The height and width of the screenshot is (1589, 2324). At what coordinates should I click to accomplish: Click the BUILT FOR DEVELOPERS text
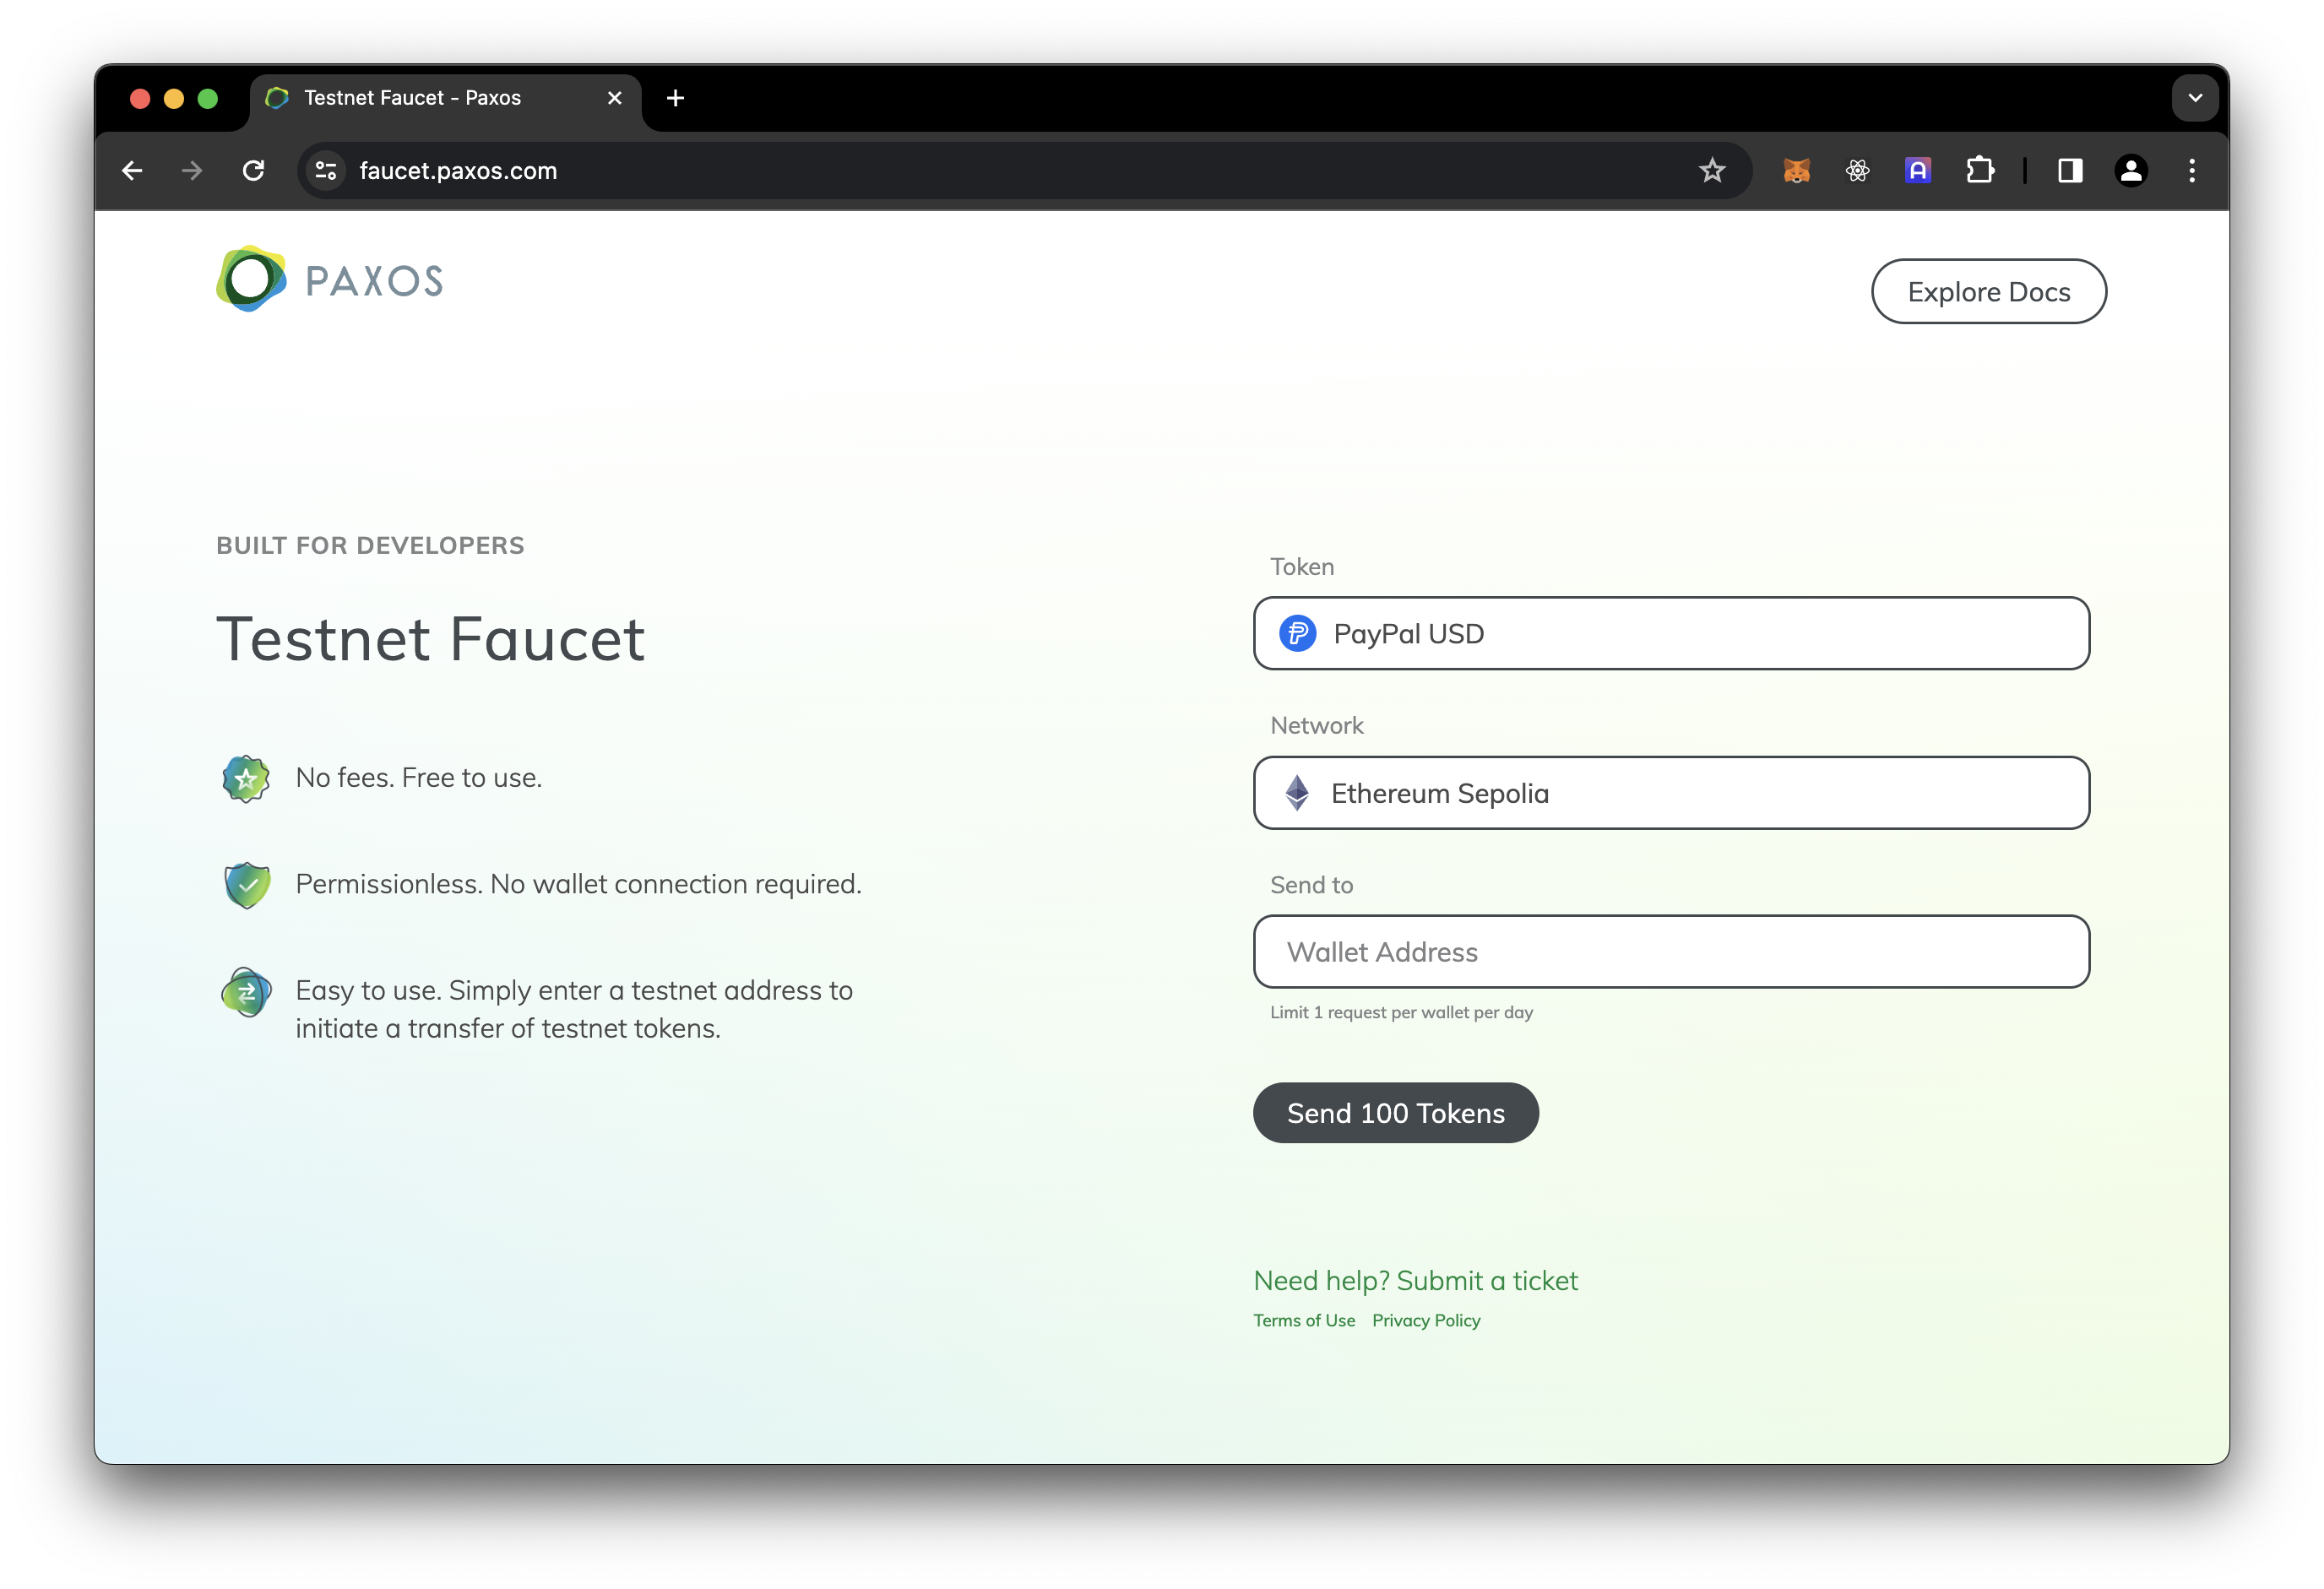[x=370, y=545]
